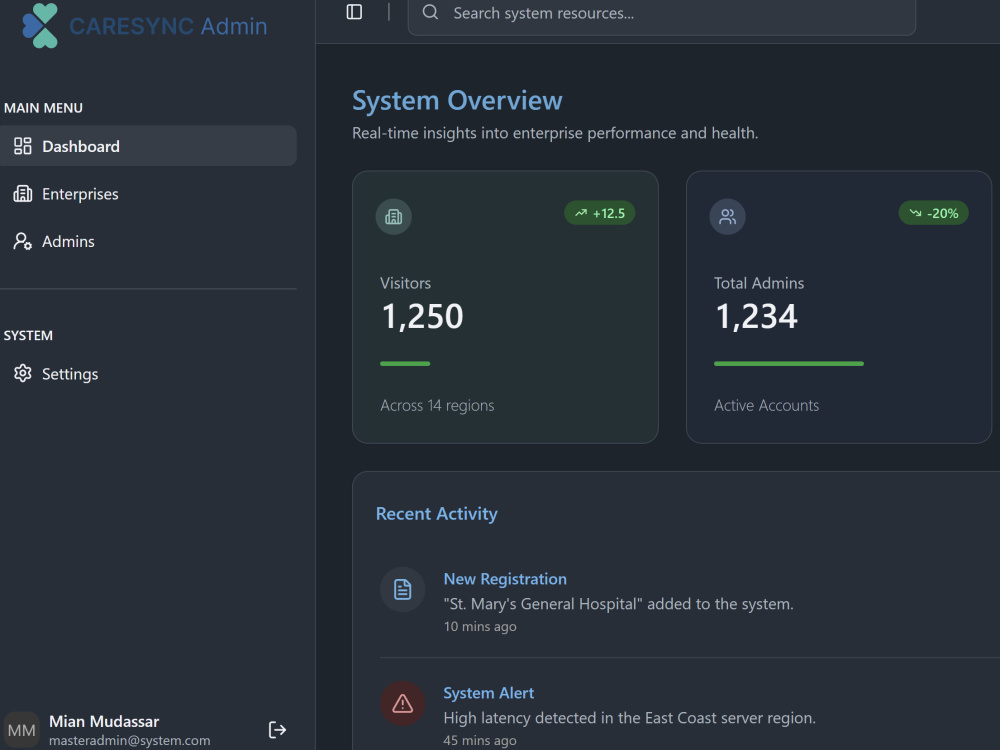Click the SYSTEM section label
This screenshot has width=1000, height=750.
pos(28,335)
